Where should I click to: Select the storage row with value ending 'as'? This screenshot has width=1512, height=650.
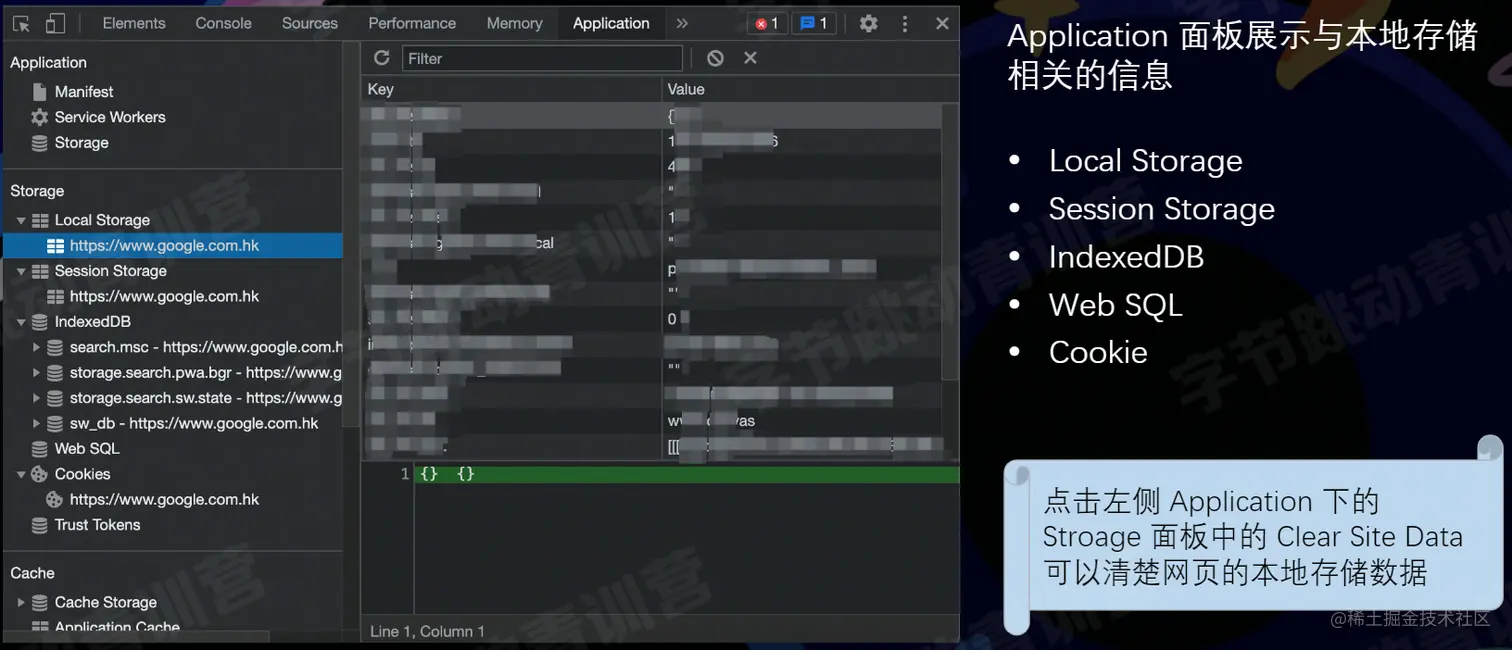651,421
